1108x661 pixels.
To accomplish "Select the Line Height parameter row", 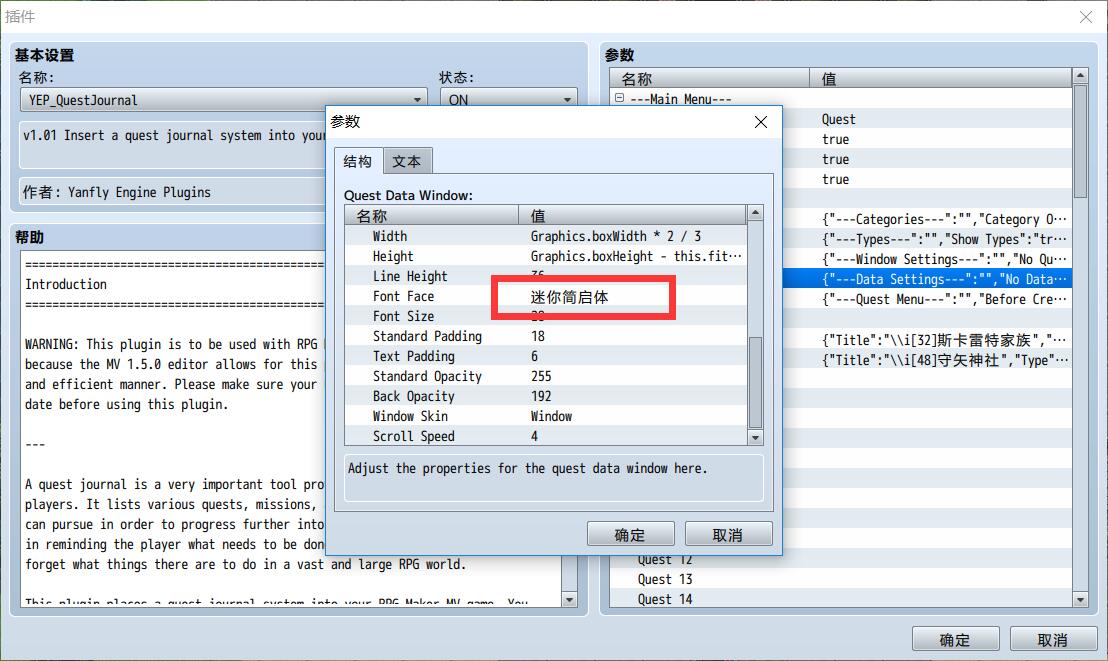I will click(x=546, y=276).
